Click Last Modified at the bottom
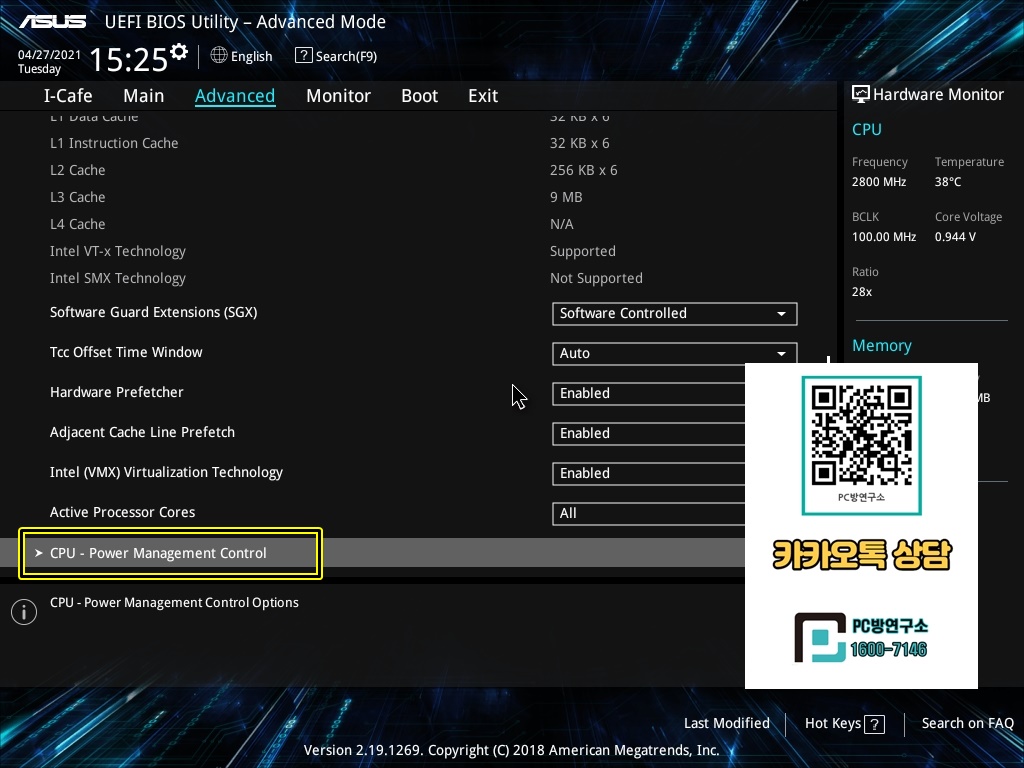Screen dimensions: 1024x768 coord(726,723)
